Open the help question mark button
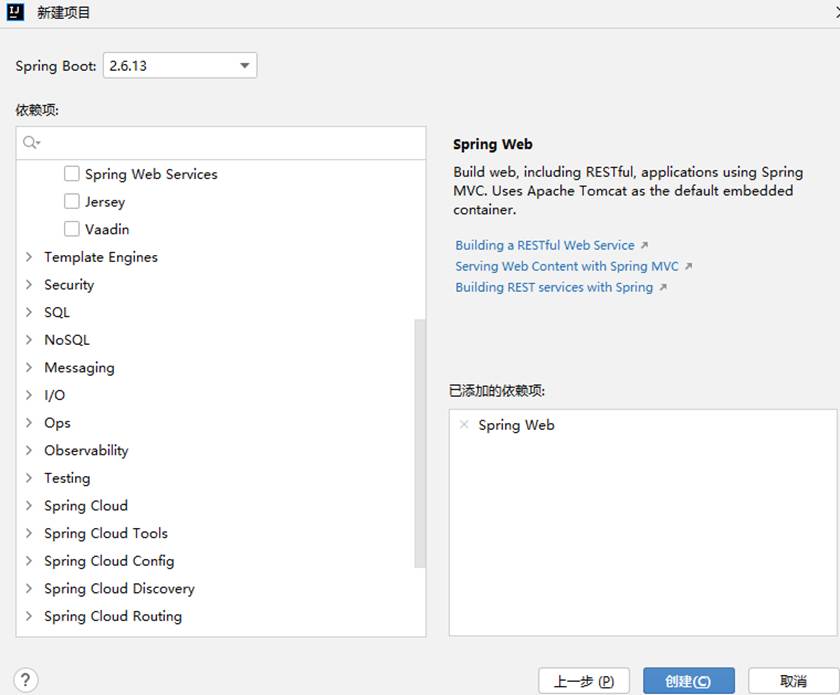 26,681
